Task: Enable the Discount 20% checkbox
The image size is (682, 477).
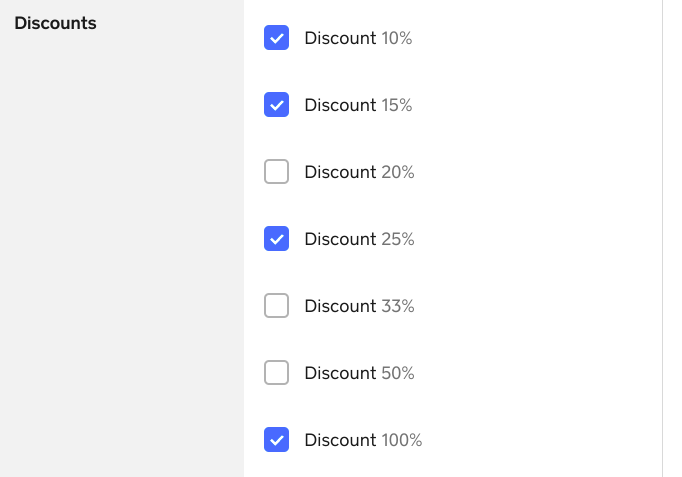Action: [x=276, y=172]
